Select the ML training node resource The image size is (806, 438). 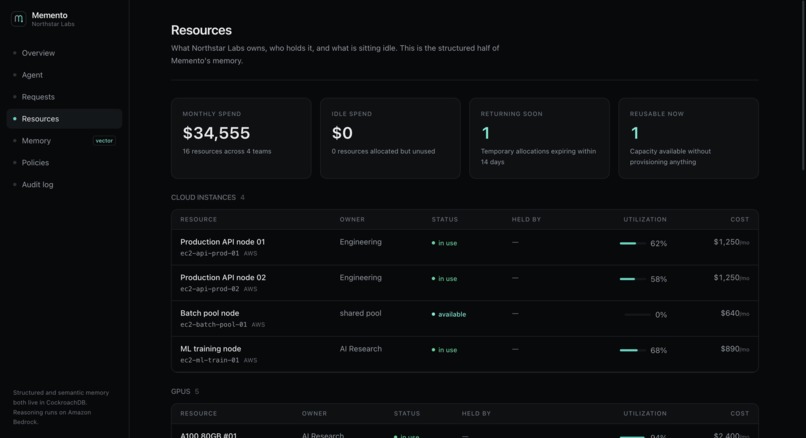coord(465,354)
